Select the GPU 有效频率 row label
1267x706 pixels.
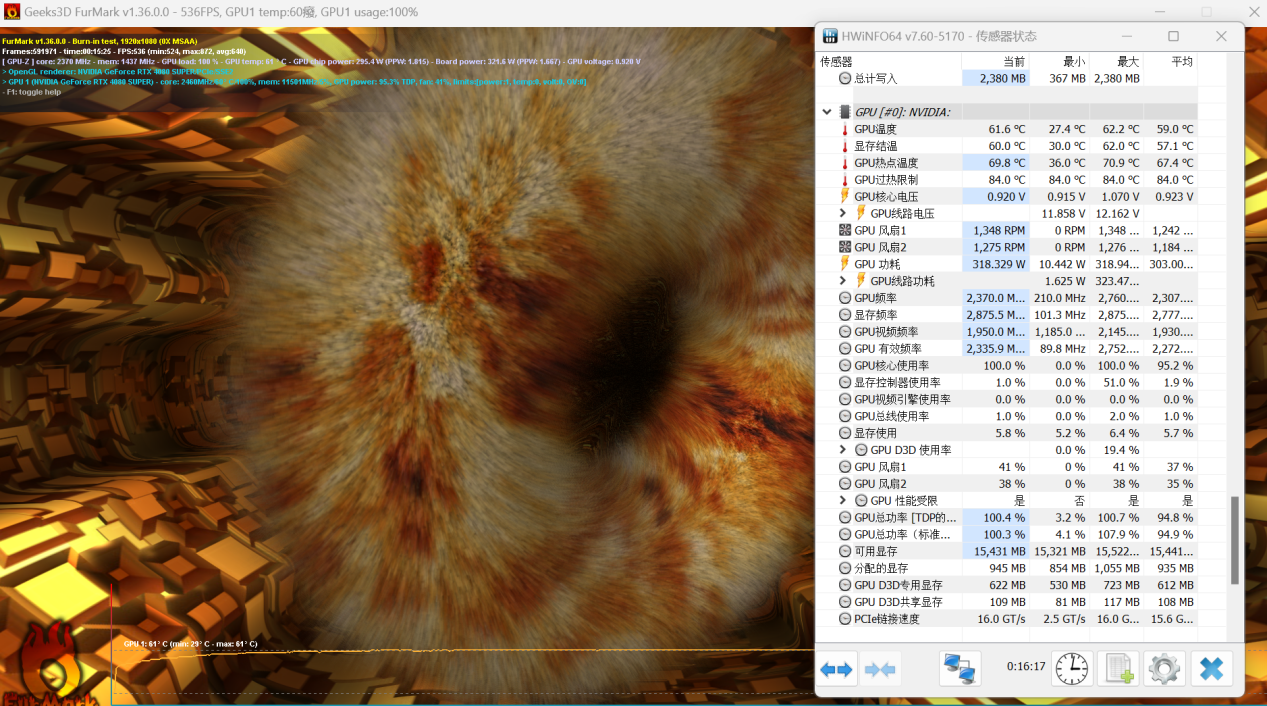pos(889,349)
